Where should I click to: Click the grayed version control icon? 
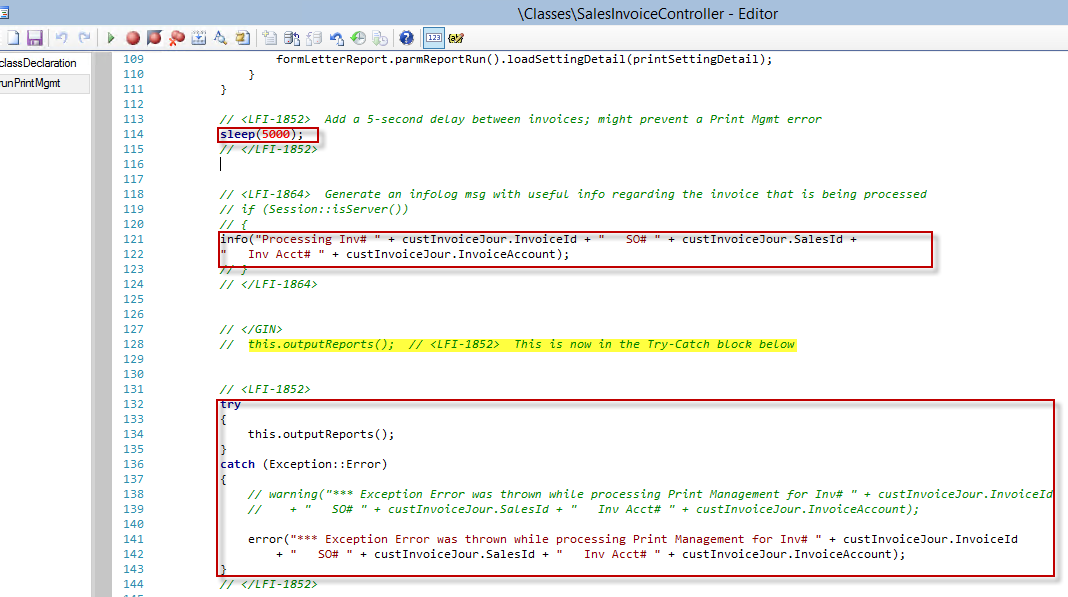click(x=314, y=38)
